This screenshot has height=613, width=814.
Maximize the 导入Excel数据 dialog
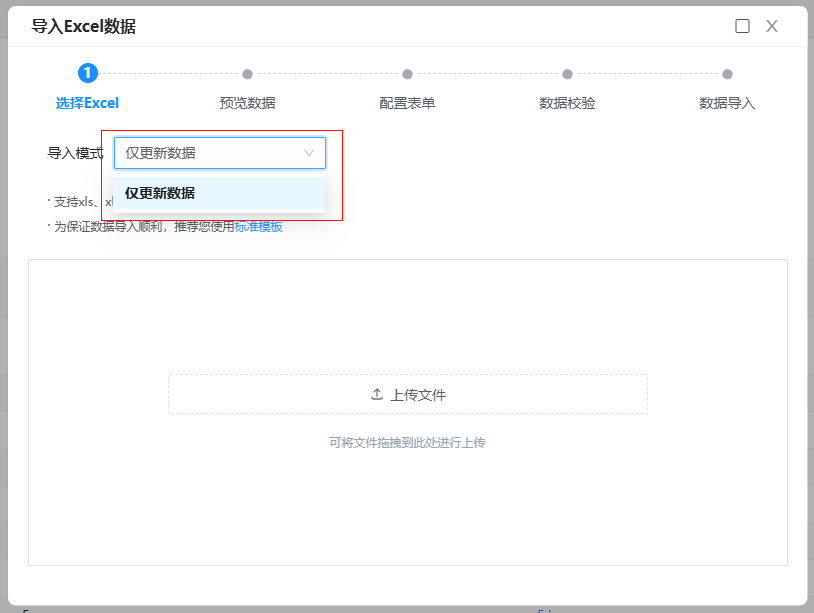tap(742, 26)
